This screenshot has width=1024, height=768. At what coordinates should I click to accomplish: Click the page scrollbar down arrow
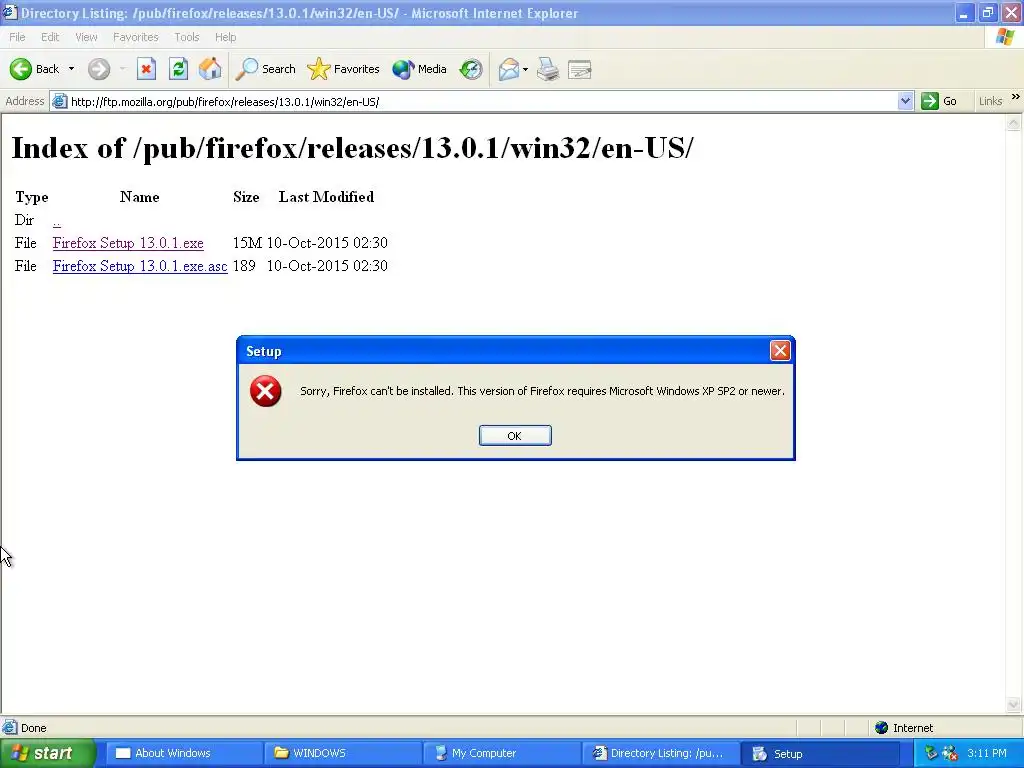[1014, 704]
